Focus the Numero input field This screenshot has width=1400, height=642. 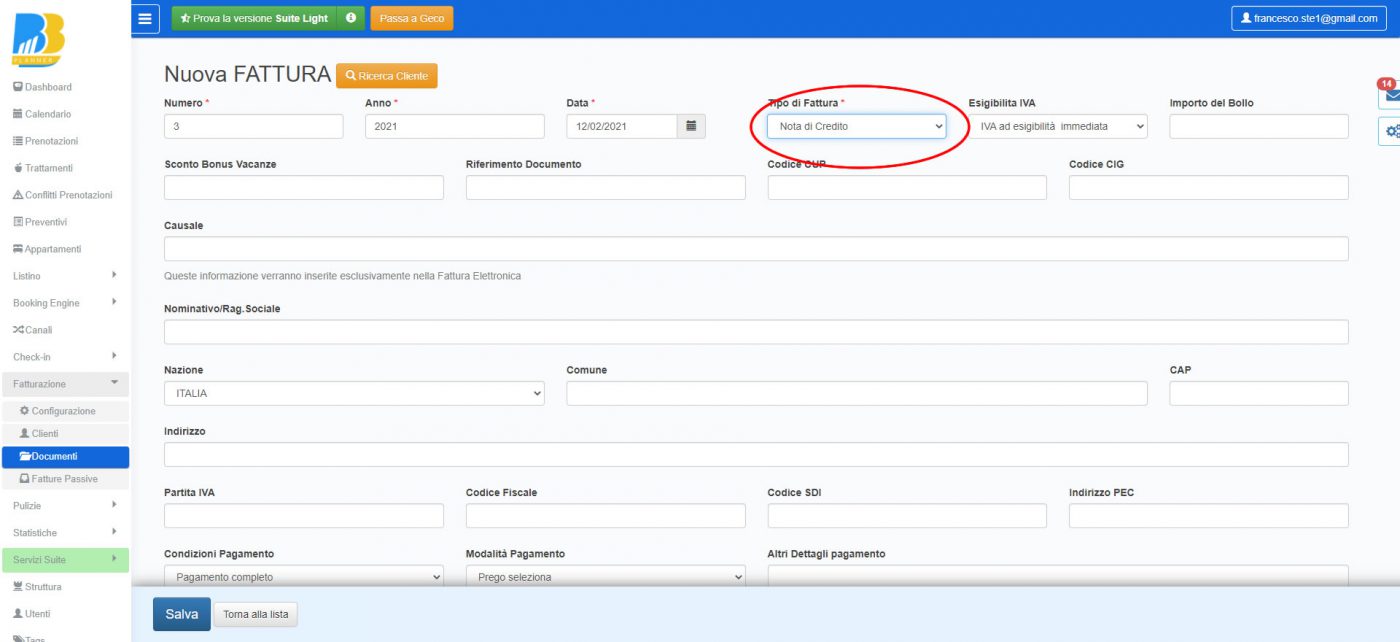point(254,126)
